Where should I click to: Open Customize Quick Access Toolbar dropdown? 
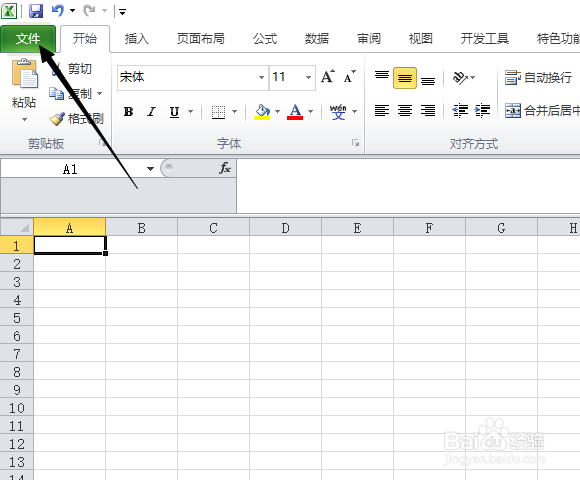pos(122,12)
